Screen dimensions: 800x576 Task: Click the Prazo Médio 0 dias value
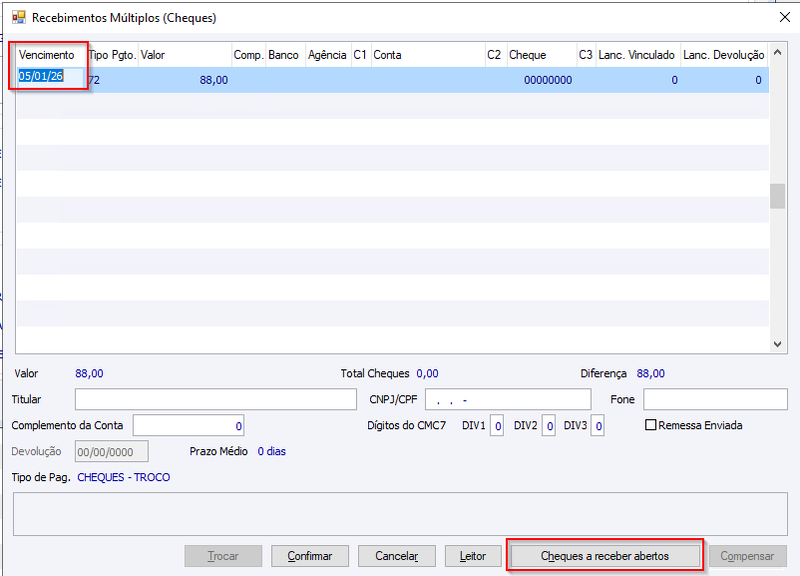tap(271, 452)
